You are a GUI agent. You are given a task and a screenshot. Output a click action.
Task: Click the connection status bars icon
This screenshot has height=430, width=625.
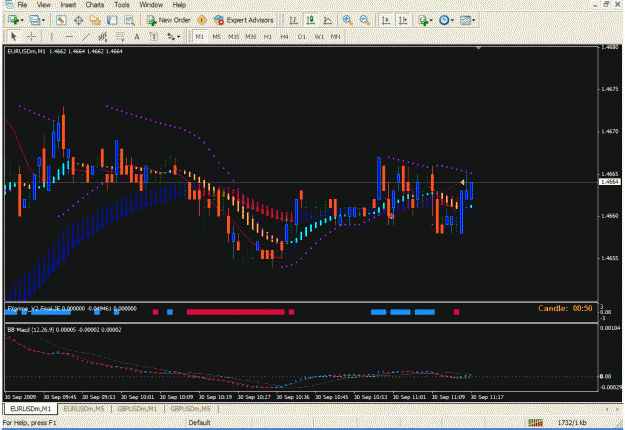pos(535,422)
